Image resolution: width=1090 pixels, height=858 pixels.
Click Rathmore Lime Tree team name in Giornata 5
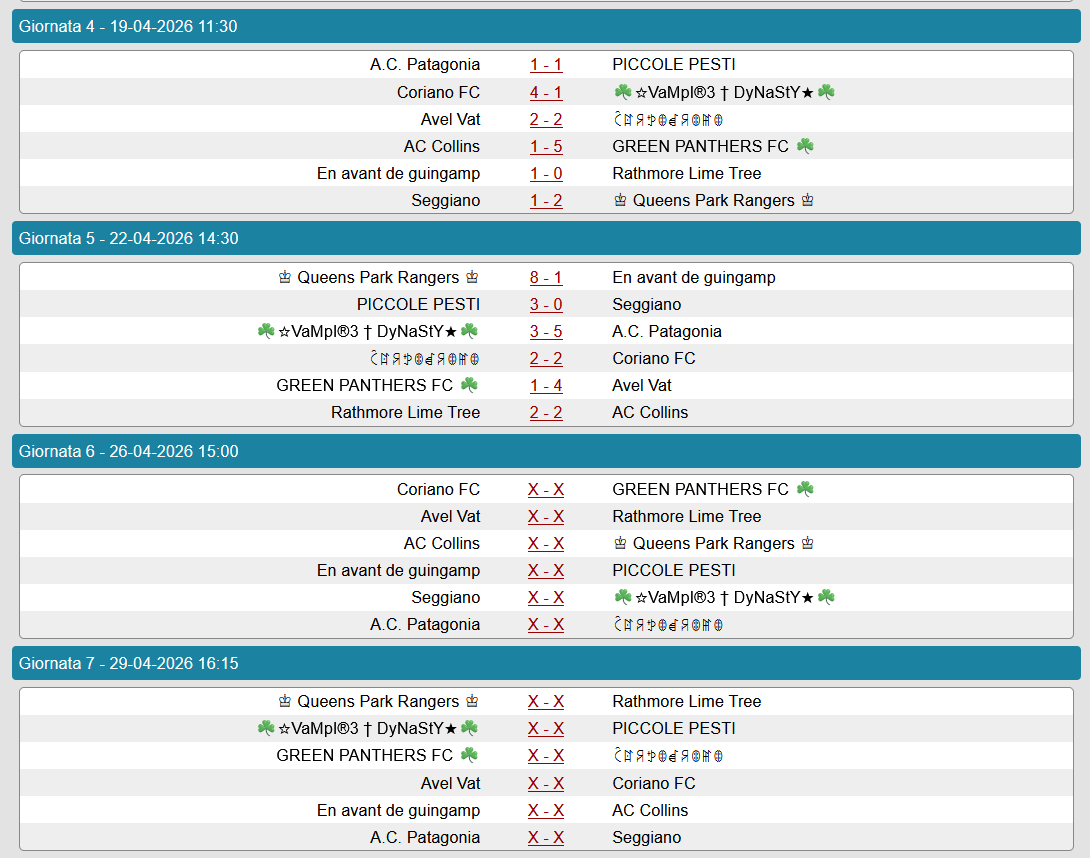[x=405, y=412]
